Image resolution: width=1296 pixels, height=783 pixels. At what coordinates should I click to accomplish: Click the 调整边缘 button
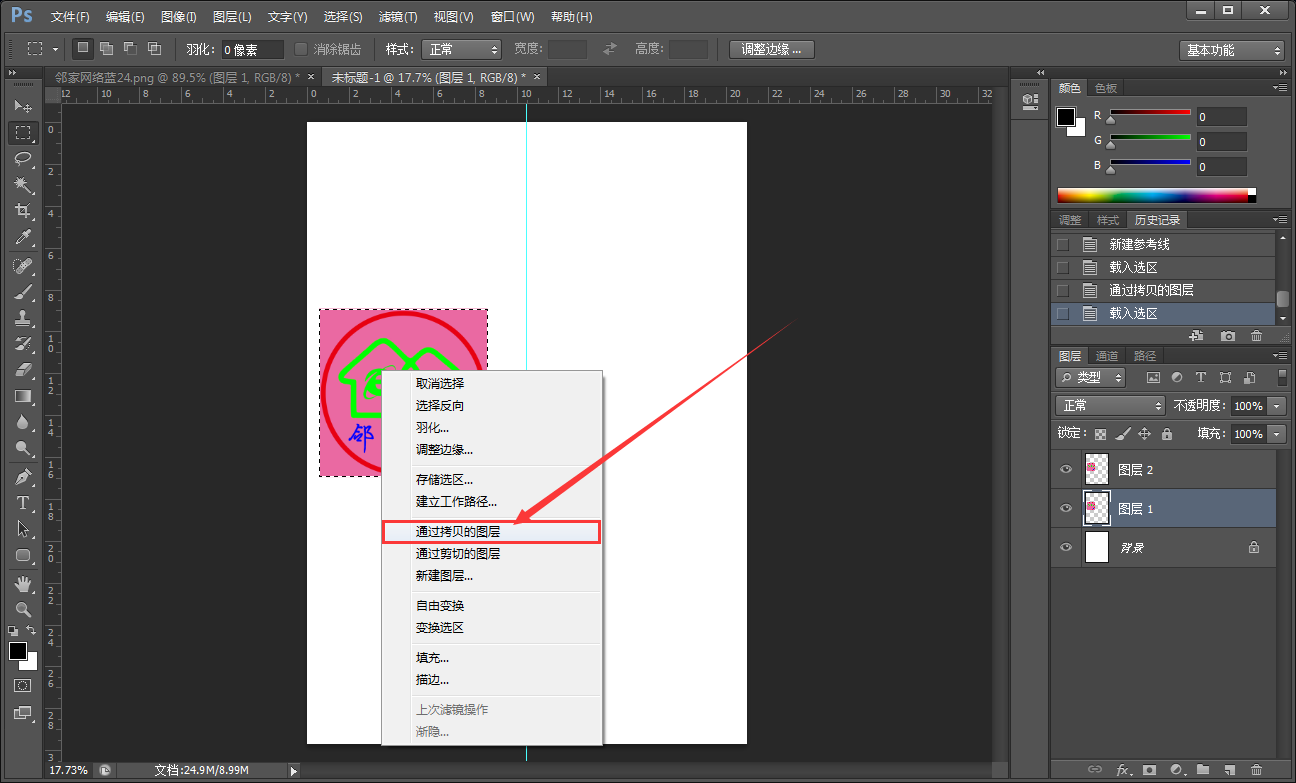pos(771,49)
